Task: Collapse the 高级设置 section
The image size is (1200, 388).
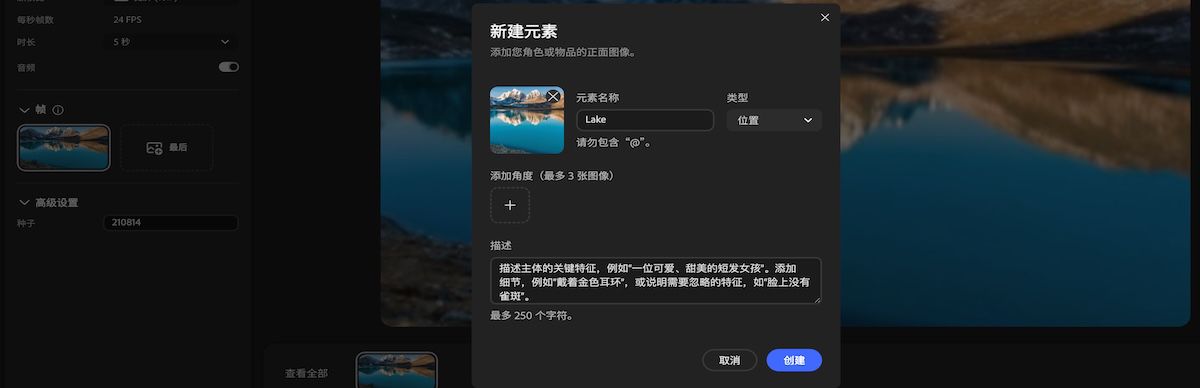Action: [25, 202]
